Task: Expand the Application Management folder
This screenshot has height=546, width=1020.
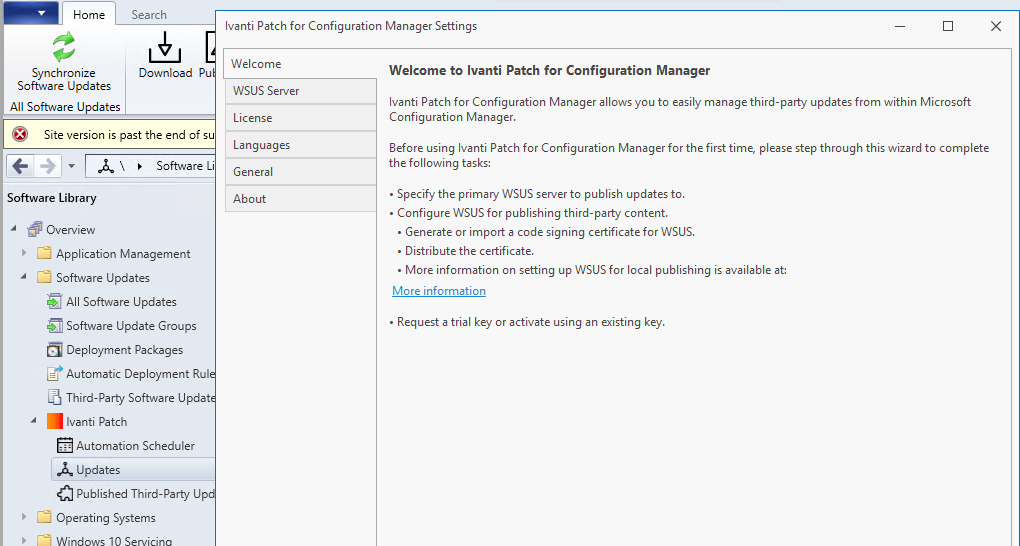Action: point(24,254)
